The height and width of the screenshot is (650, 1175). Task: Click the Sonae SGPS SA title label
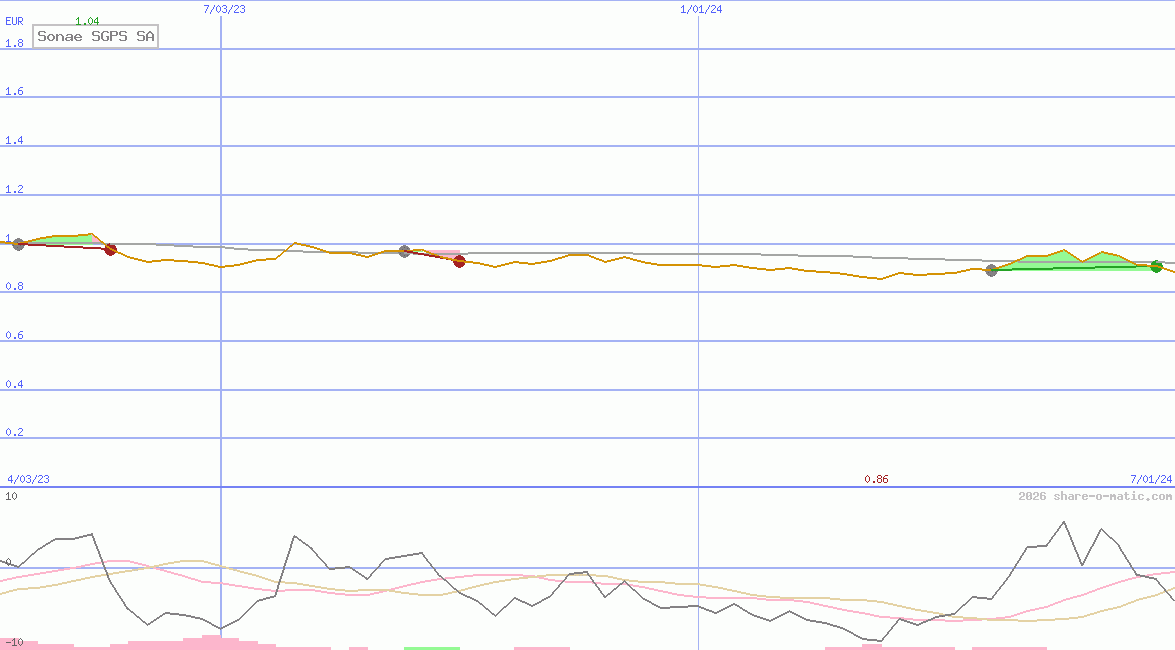tap(96, 36)
